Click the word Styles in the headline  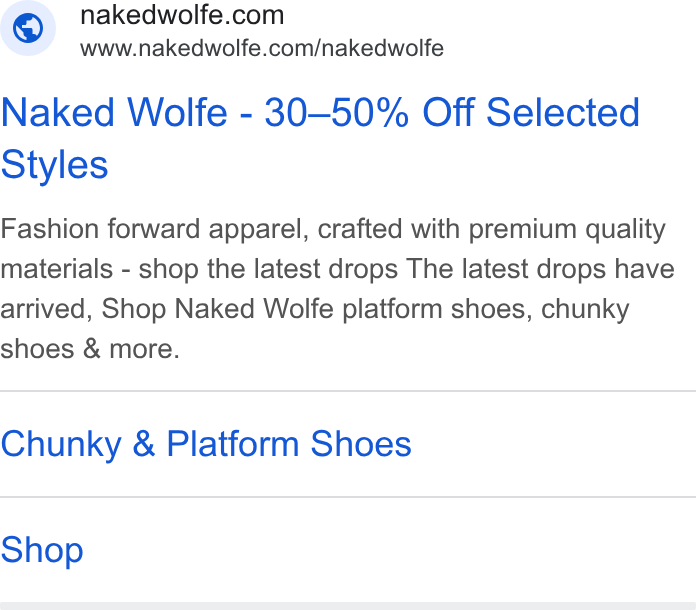(x=54, y=165)
